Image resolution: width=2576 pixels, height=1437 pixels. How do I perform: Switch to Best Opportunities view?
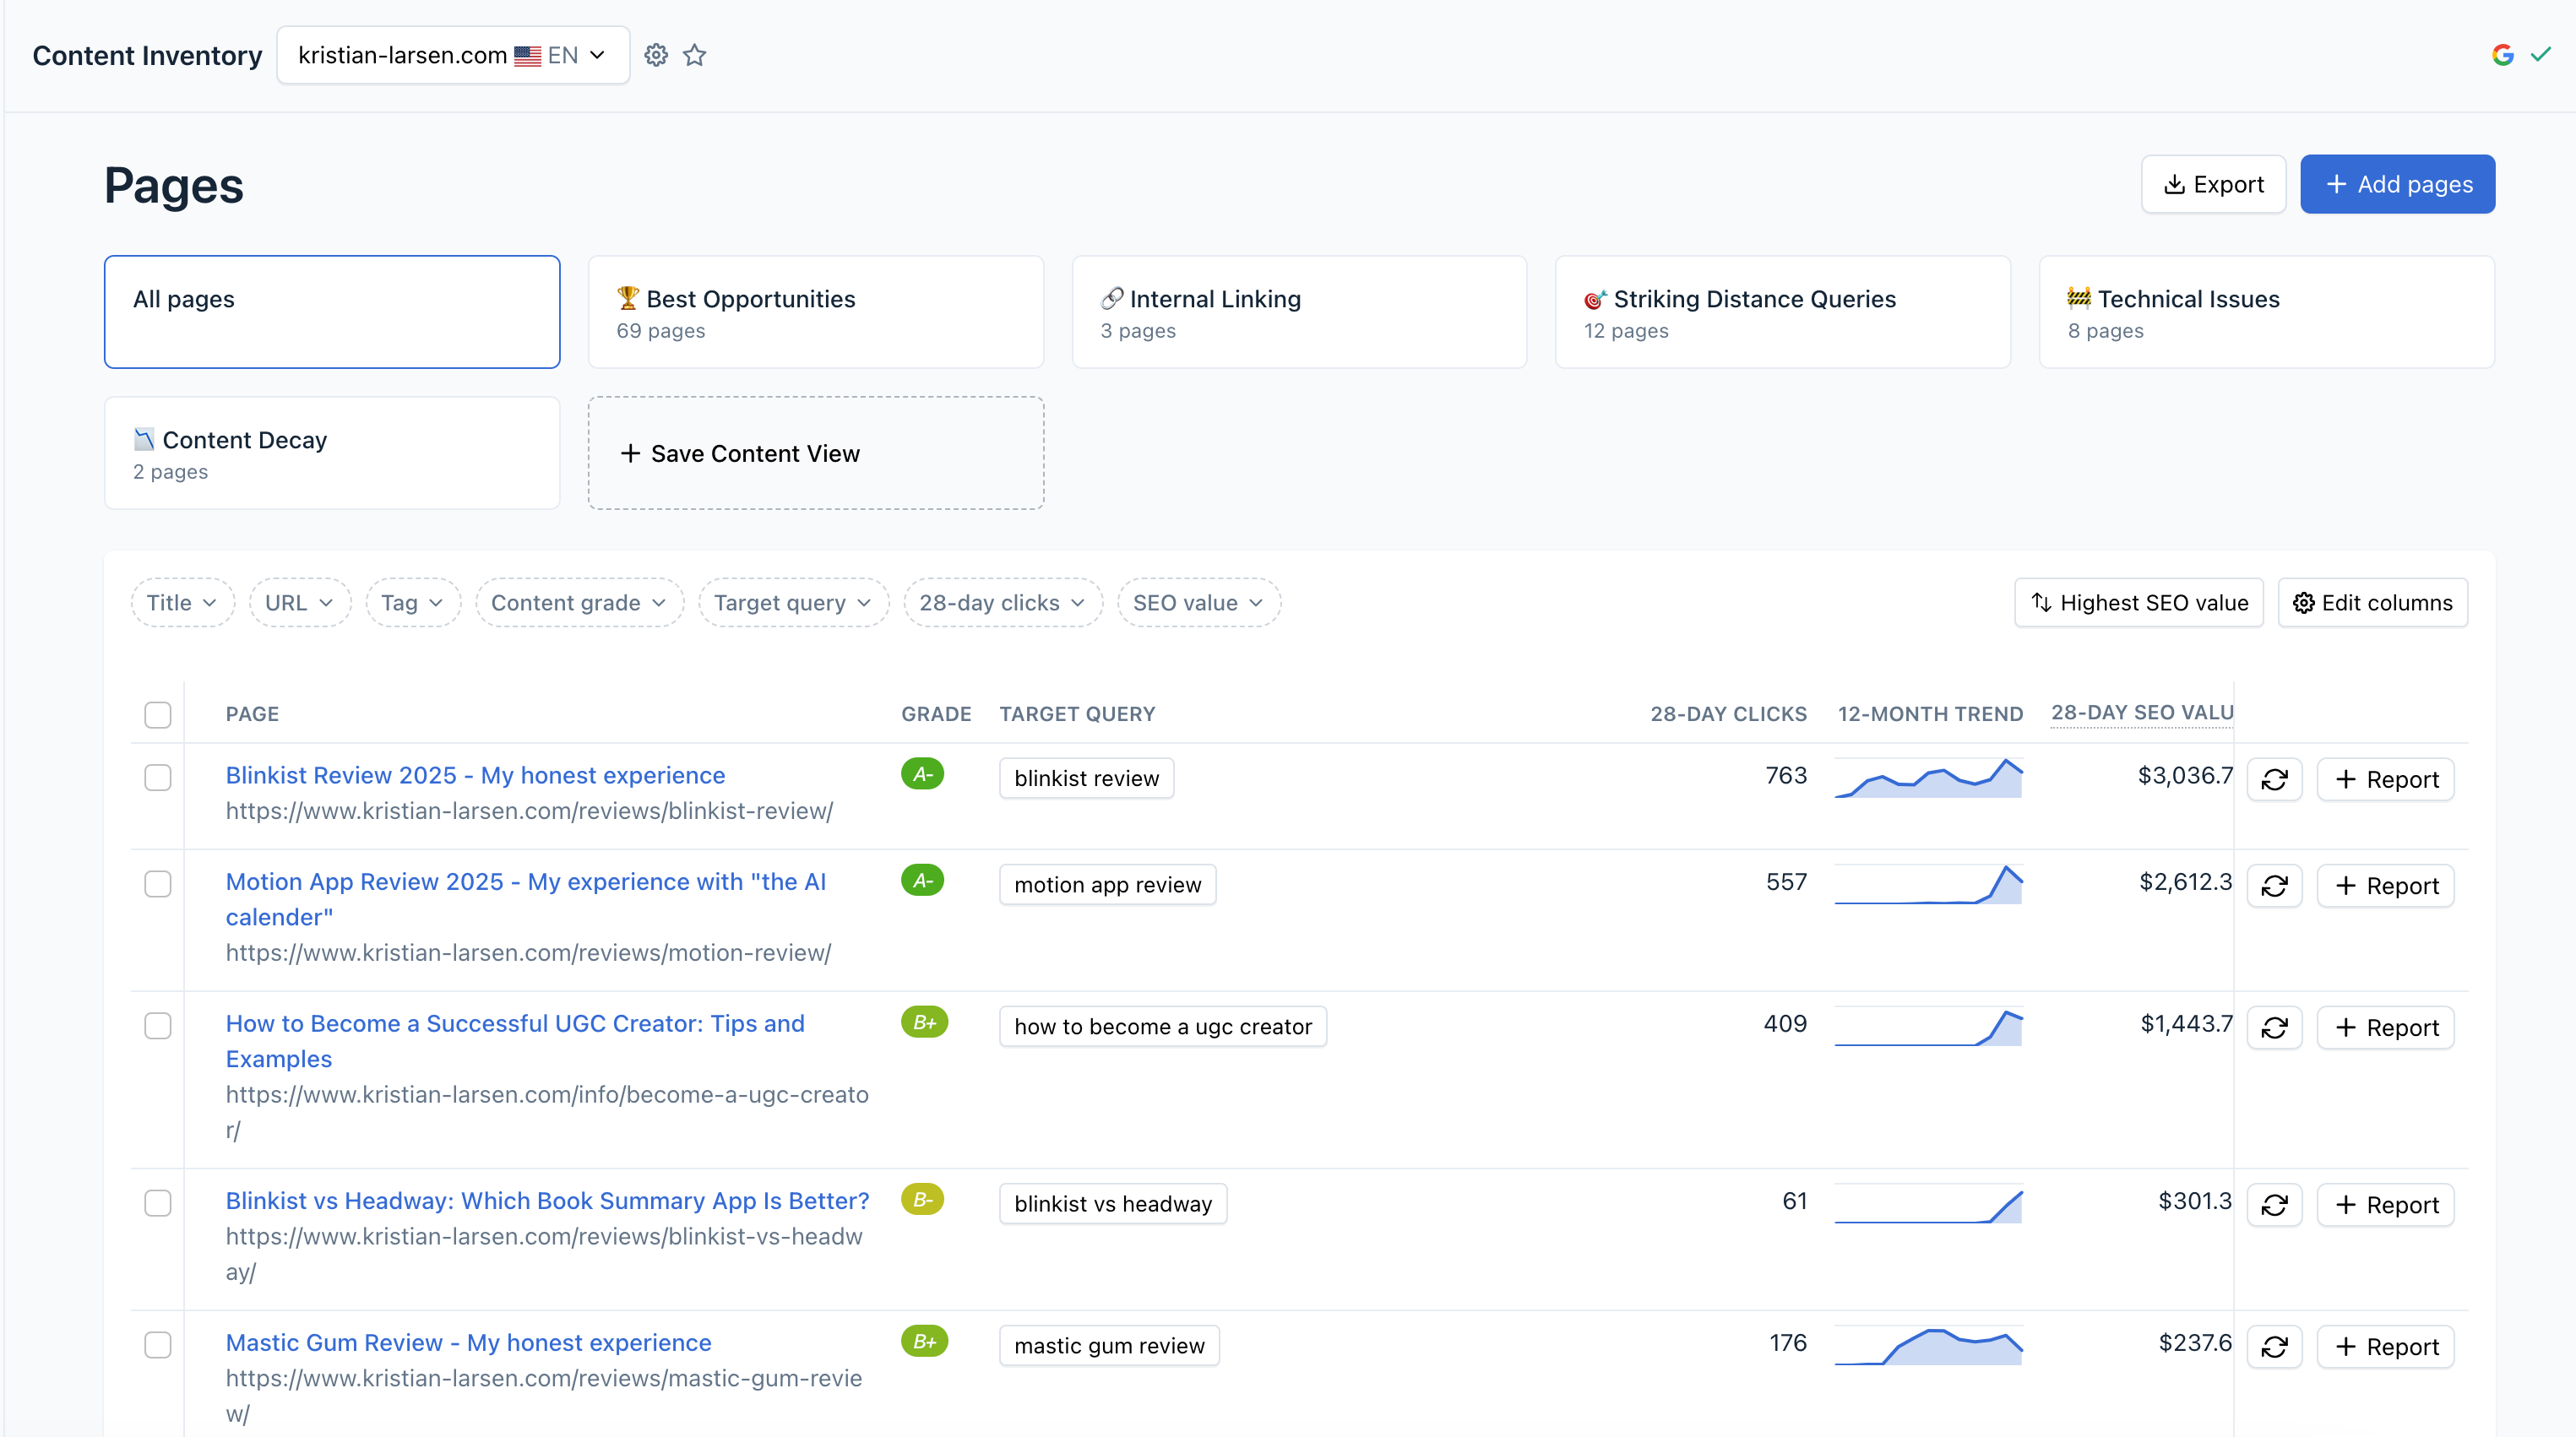pos(815,312)
